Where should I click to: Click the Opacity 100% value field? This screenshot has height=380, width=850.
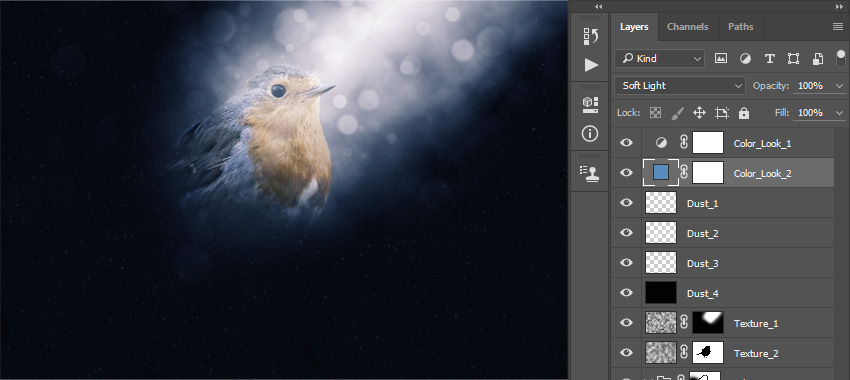coord(812,86)
